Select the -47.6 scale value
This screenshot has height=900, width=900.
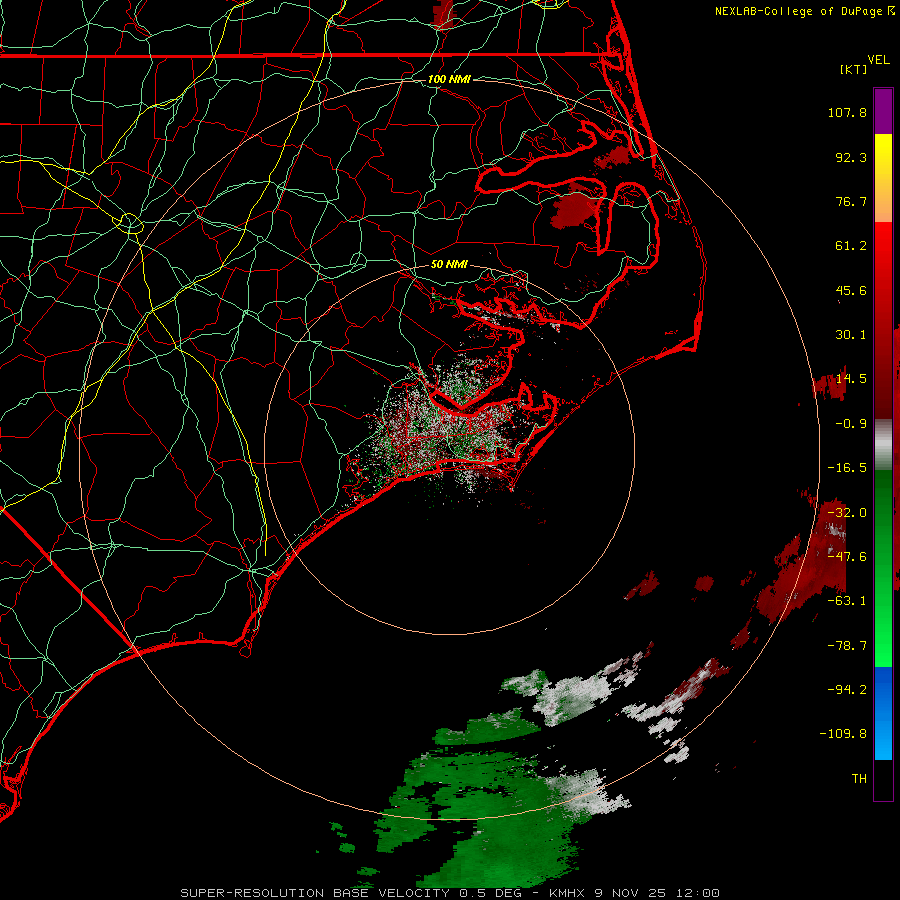(x=847, y=557)
